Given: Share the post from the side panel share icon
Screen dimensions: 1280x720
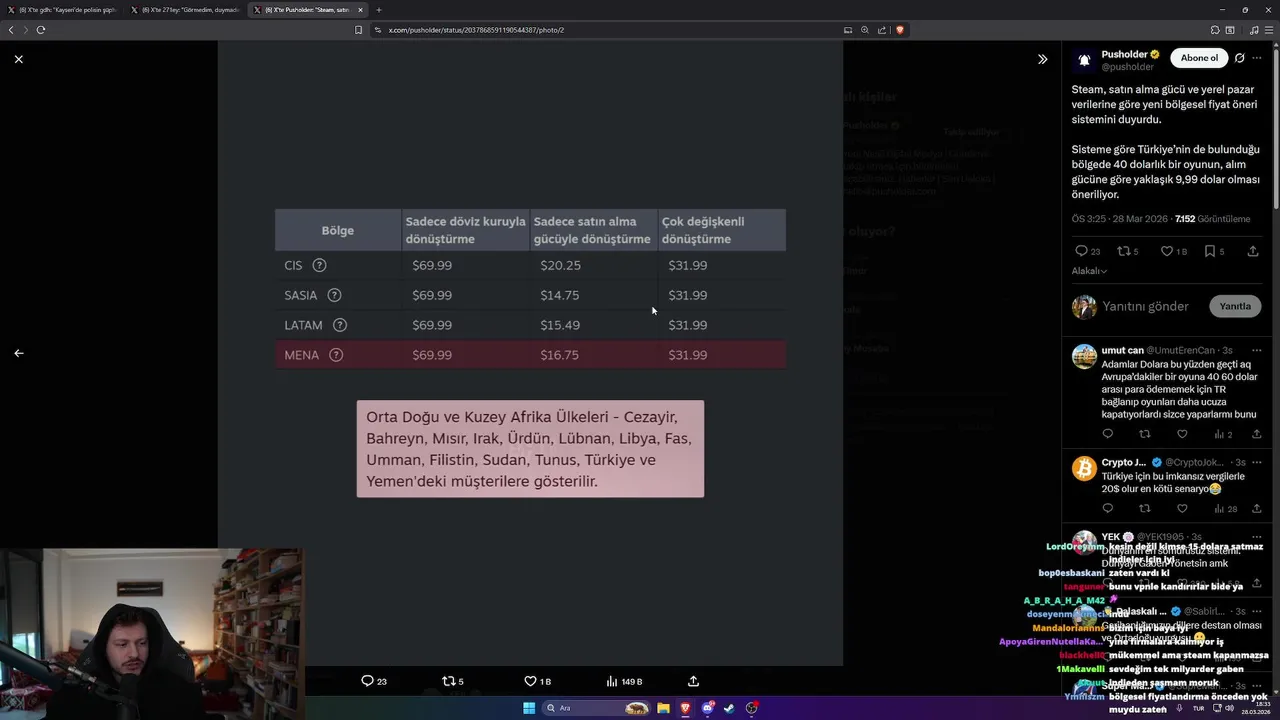Looking at the screenshot, I should click(x=1253, y=251).
